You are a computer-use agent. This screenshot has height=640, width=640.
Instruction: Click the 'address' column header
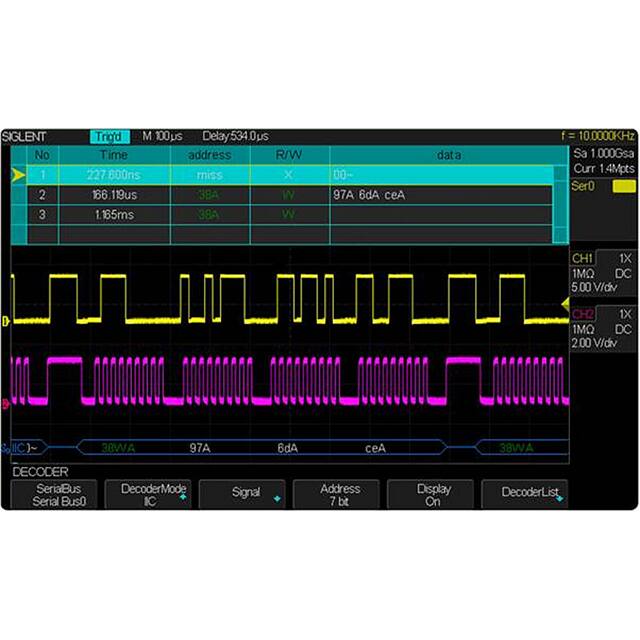pyautogui.click(x=210, y=155)
